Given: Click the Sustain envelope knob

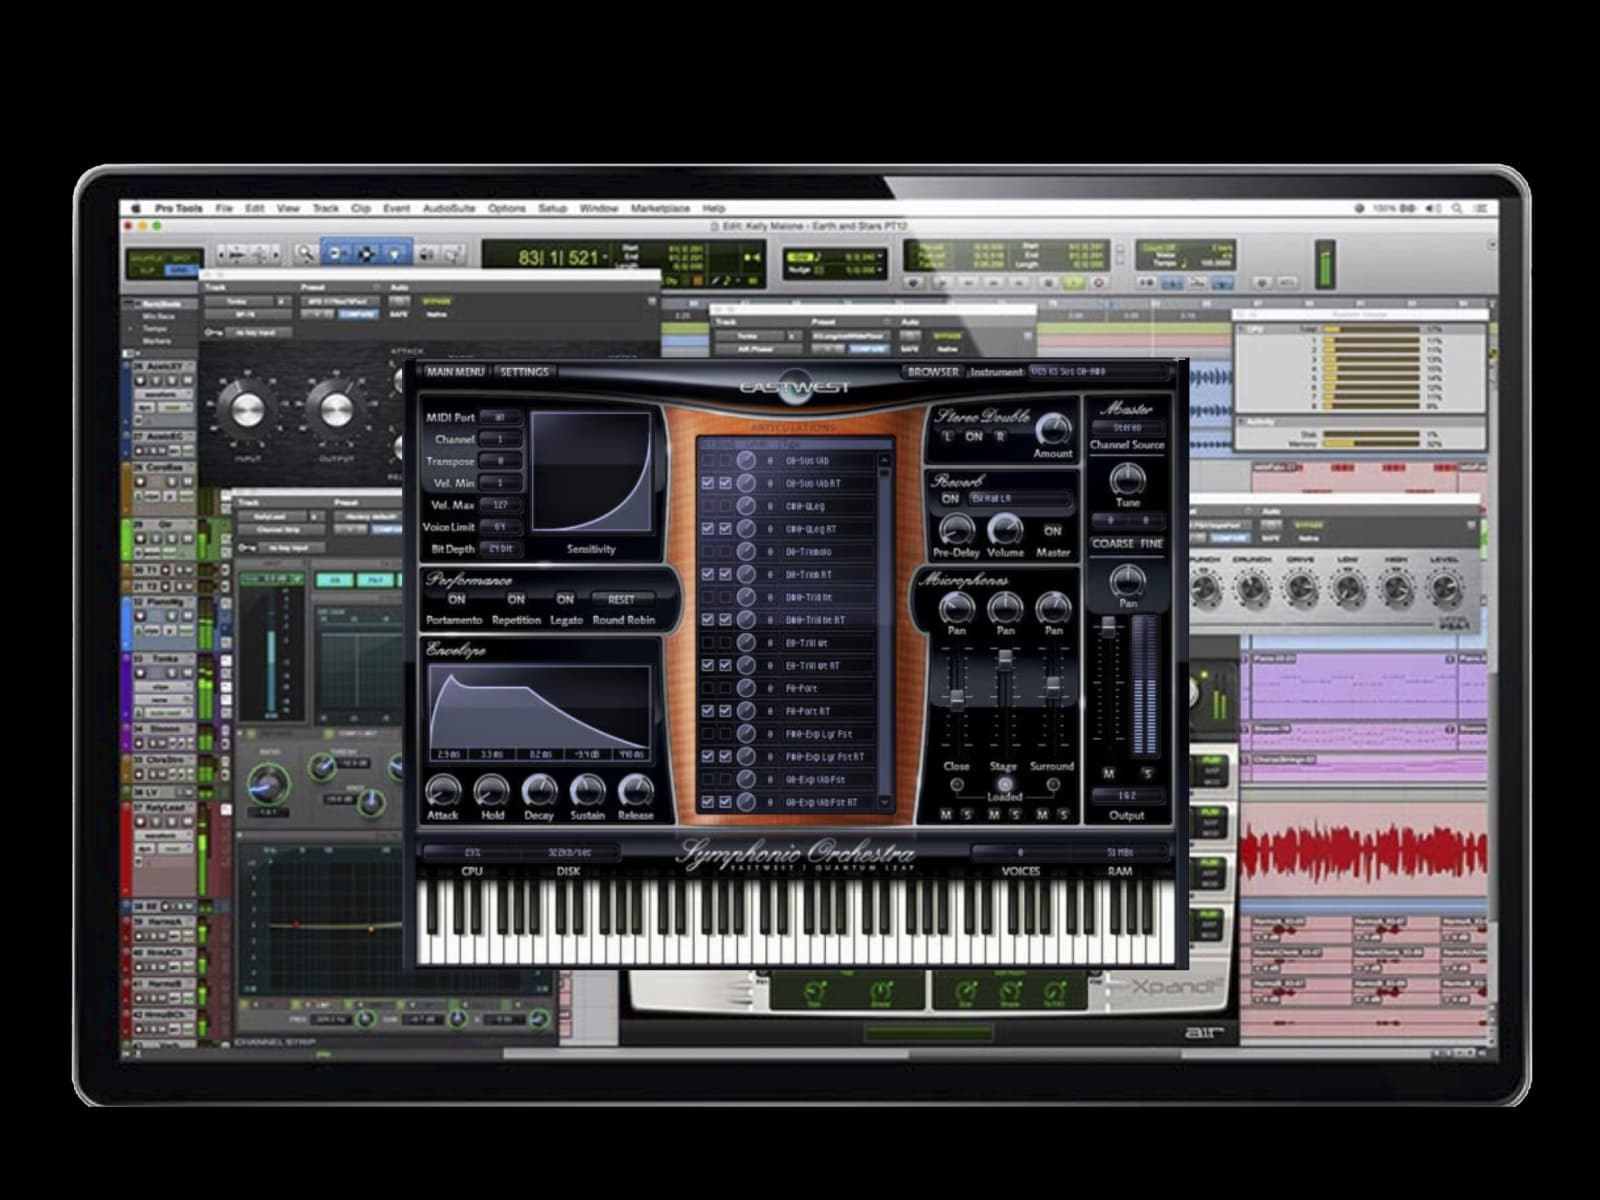Looking at the screenshot, I should coord(587,791).
